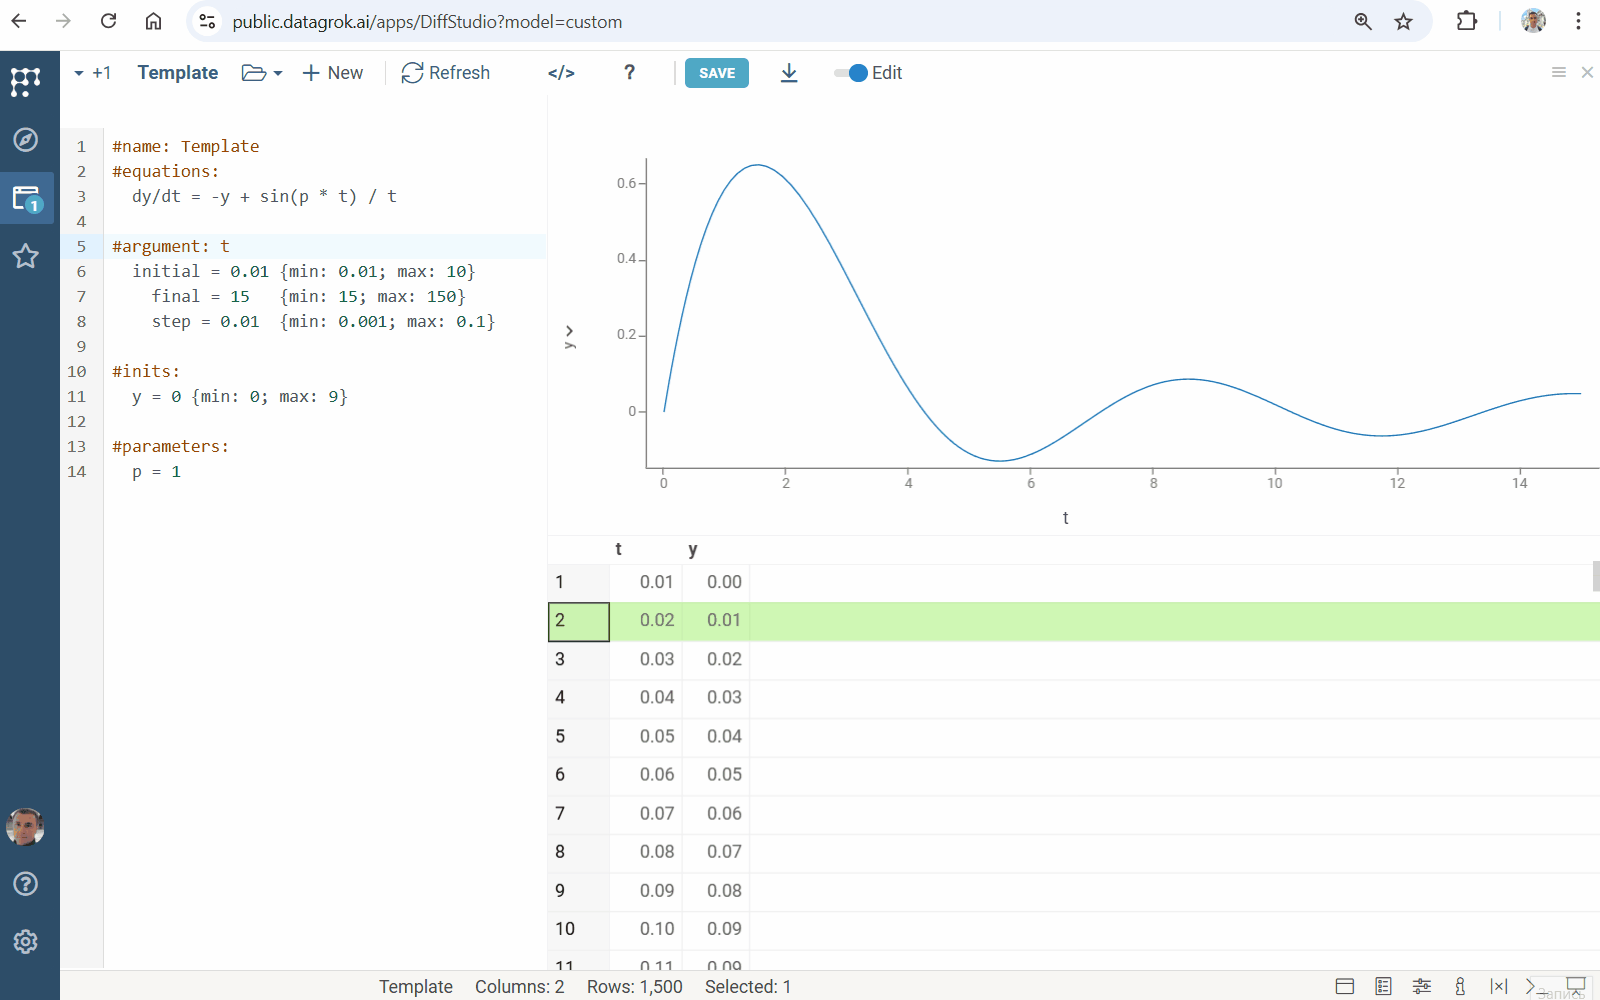
Task: Click the Refresh button
Action: click(x=446, y=73)
